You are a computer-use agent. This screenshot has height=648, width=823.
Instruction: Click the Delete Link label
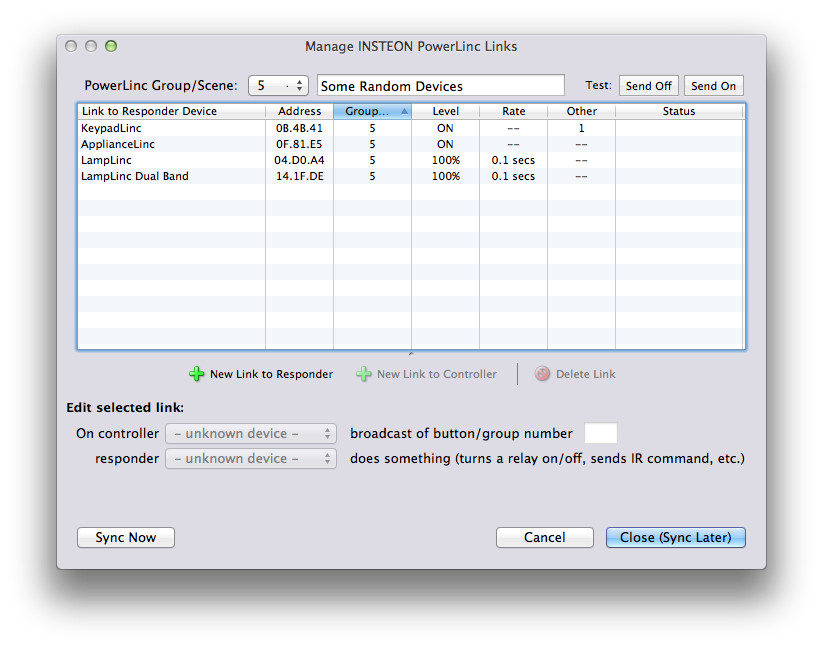click(x=586, y=374)
